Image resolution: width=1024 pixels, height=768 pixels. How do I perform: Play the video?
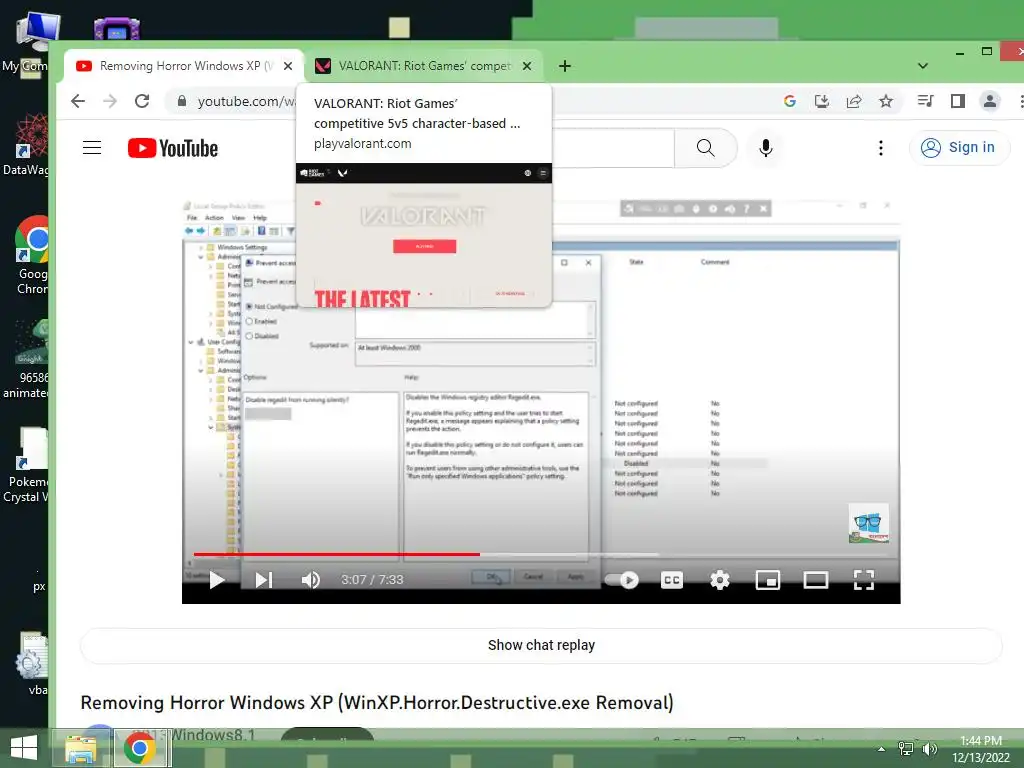[x=216, y=580]
